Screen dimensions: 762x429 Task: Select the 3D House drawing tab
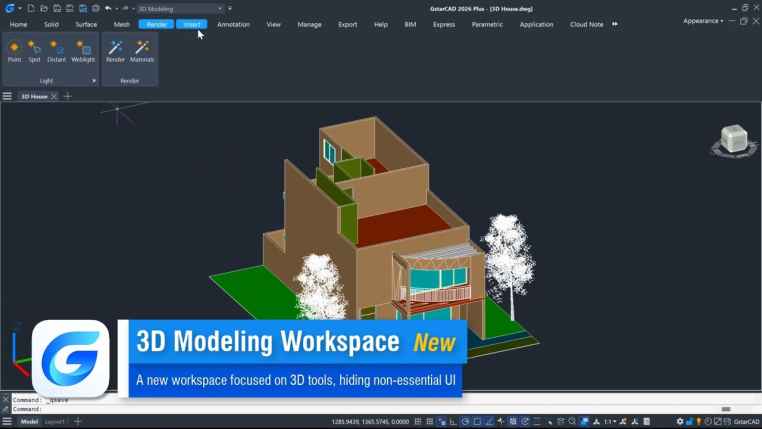(x=34, y=96)
